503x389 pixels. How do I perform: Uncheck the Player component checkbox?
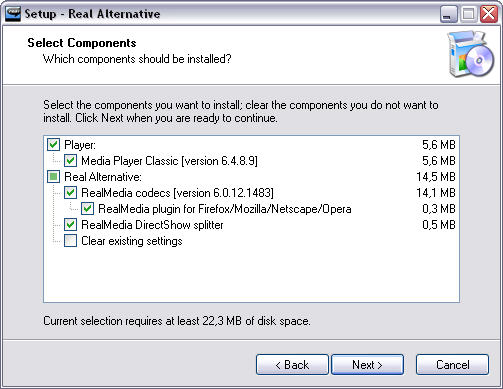pyautogui.click(x=53, y=145)
